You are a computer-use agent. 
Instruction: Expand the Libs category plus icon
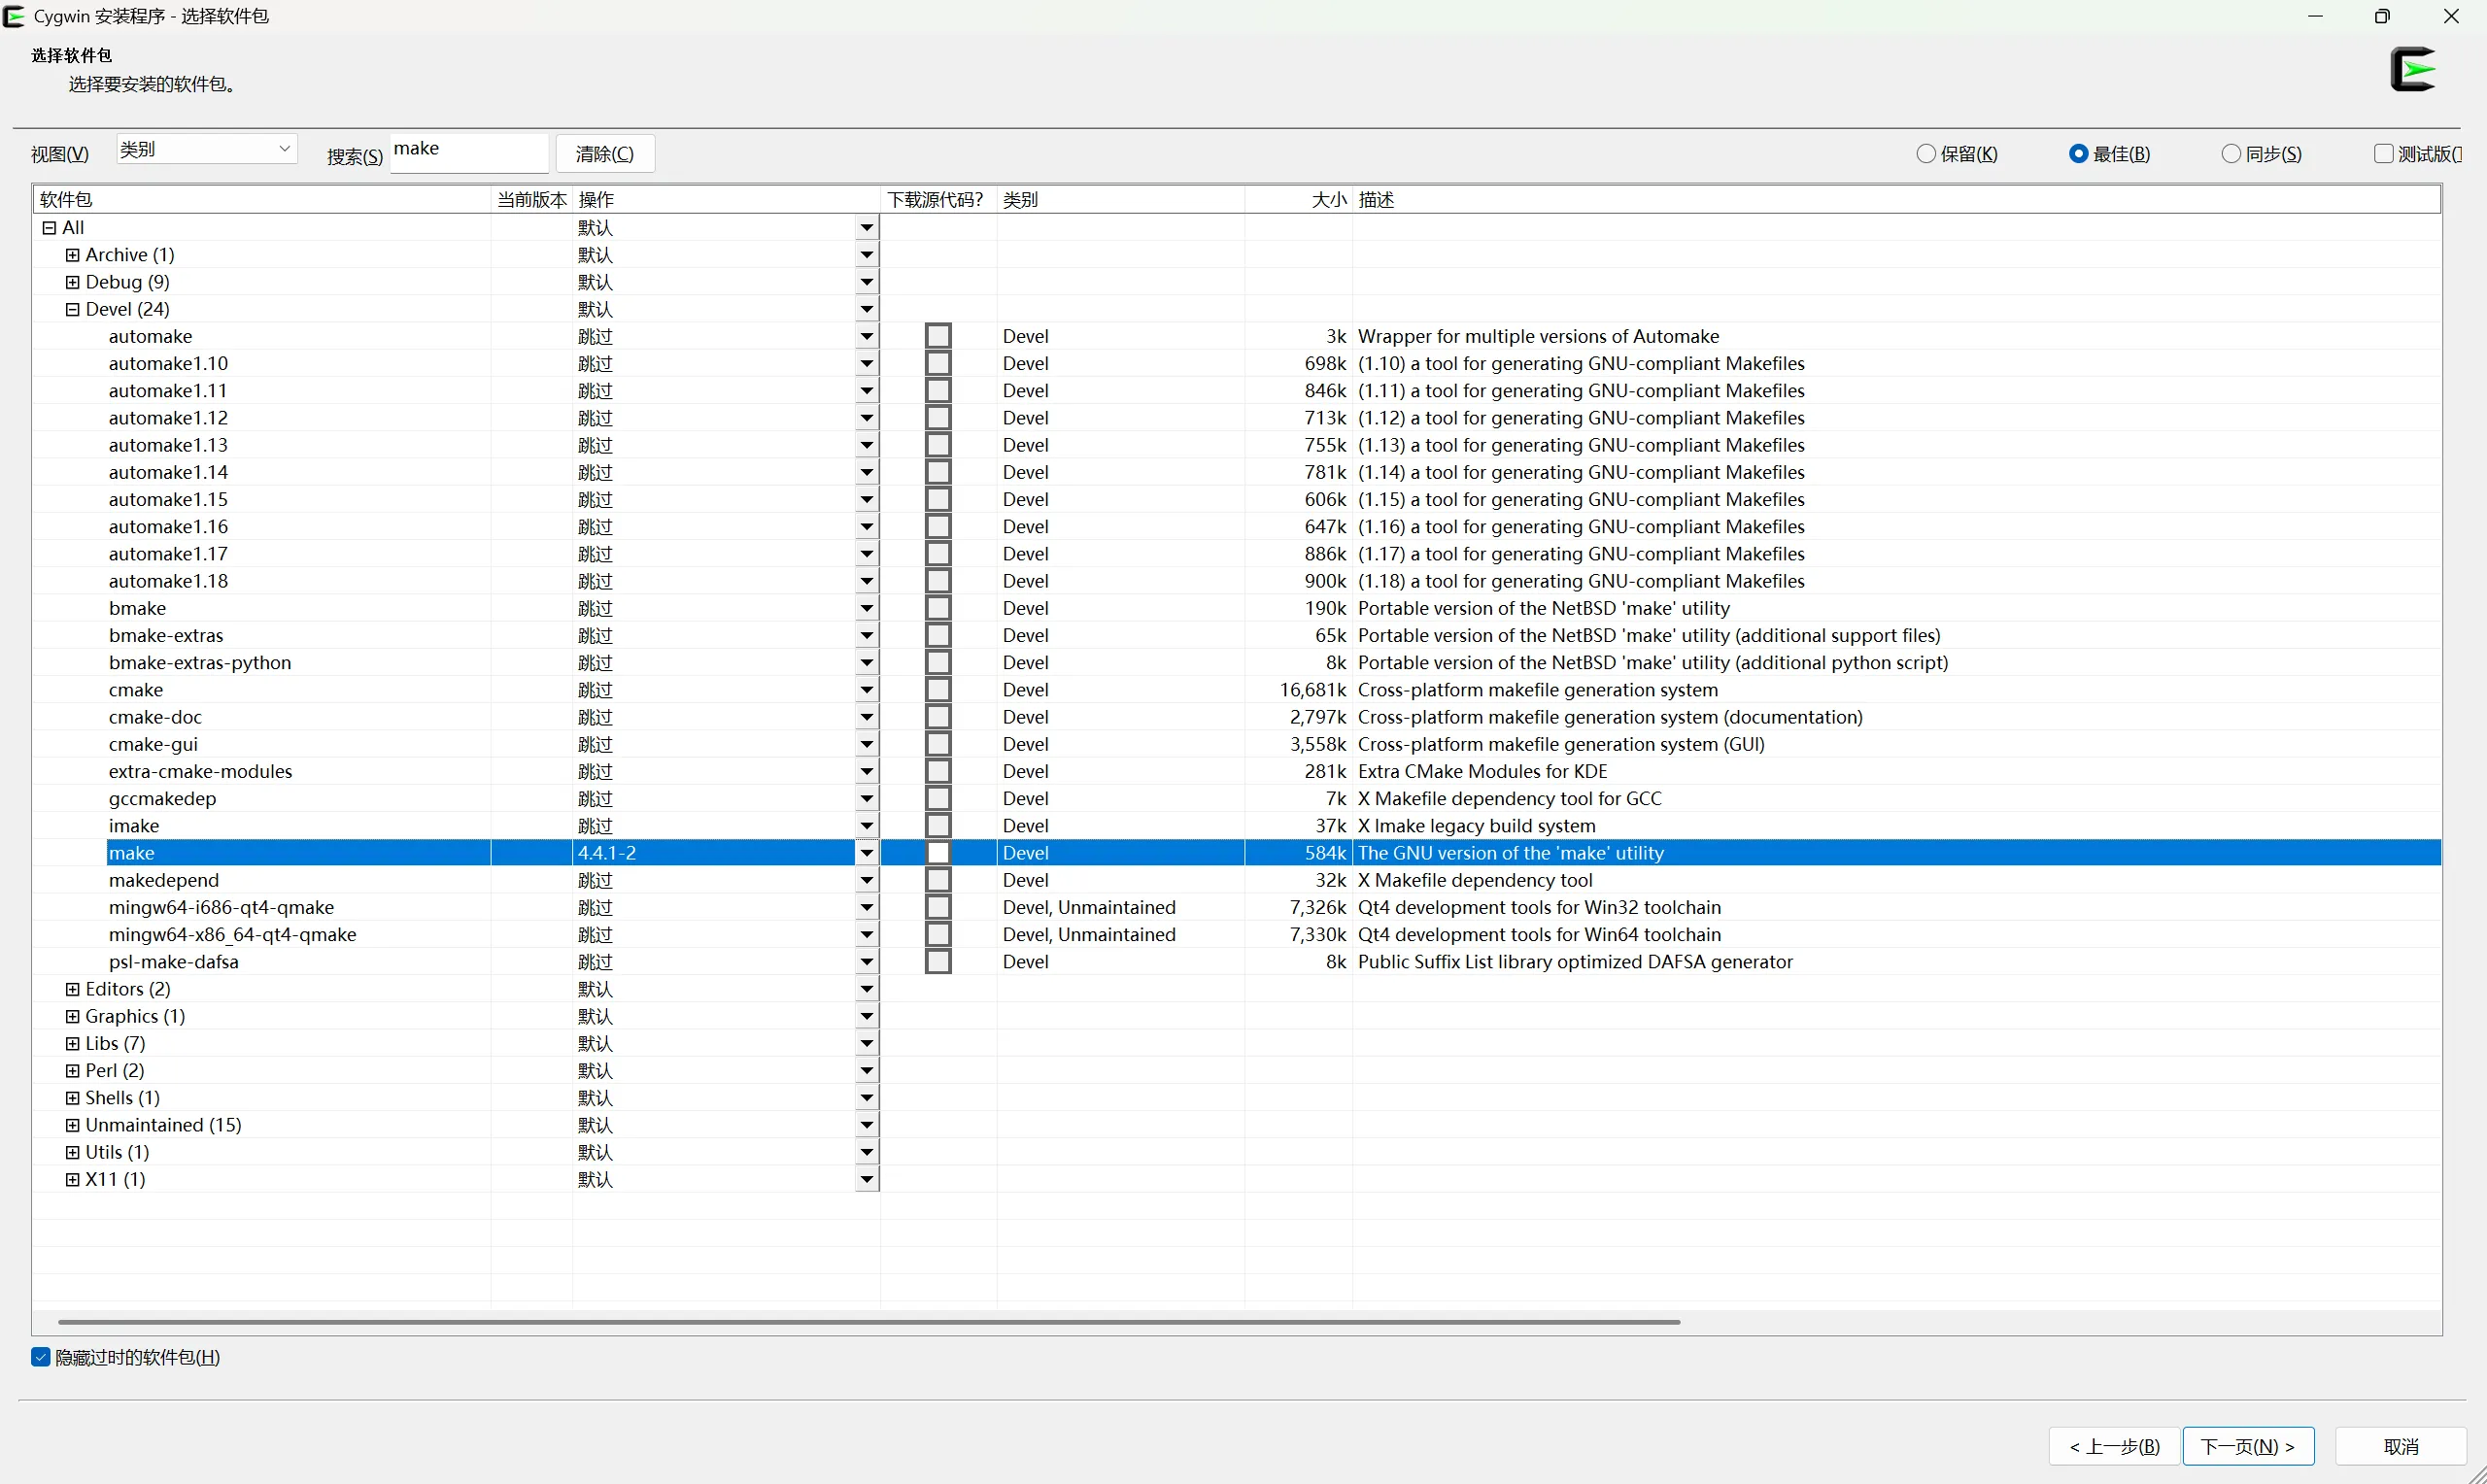[x=72, y=1044]
